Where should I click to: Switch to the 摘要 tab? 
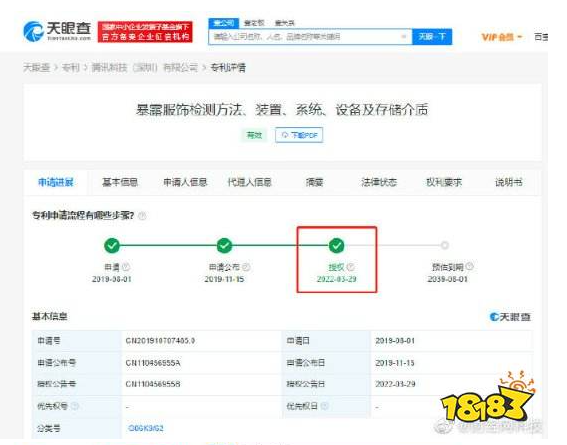point(314,183)
